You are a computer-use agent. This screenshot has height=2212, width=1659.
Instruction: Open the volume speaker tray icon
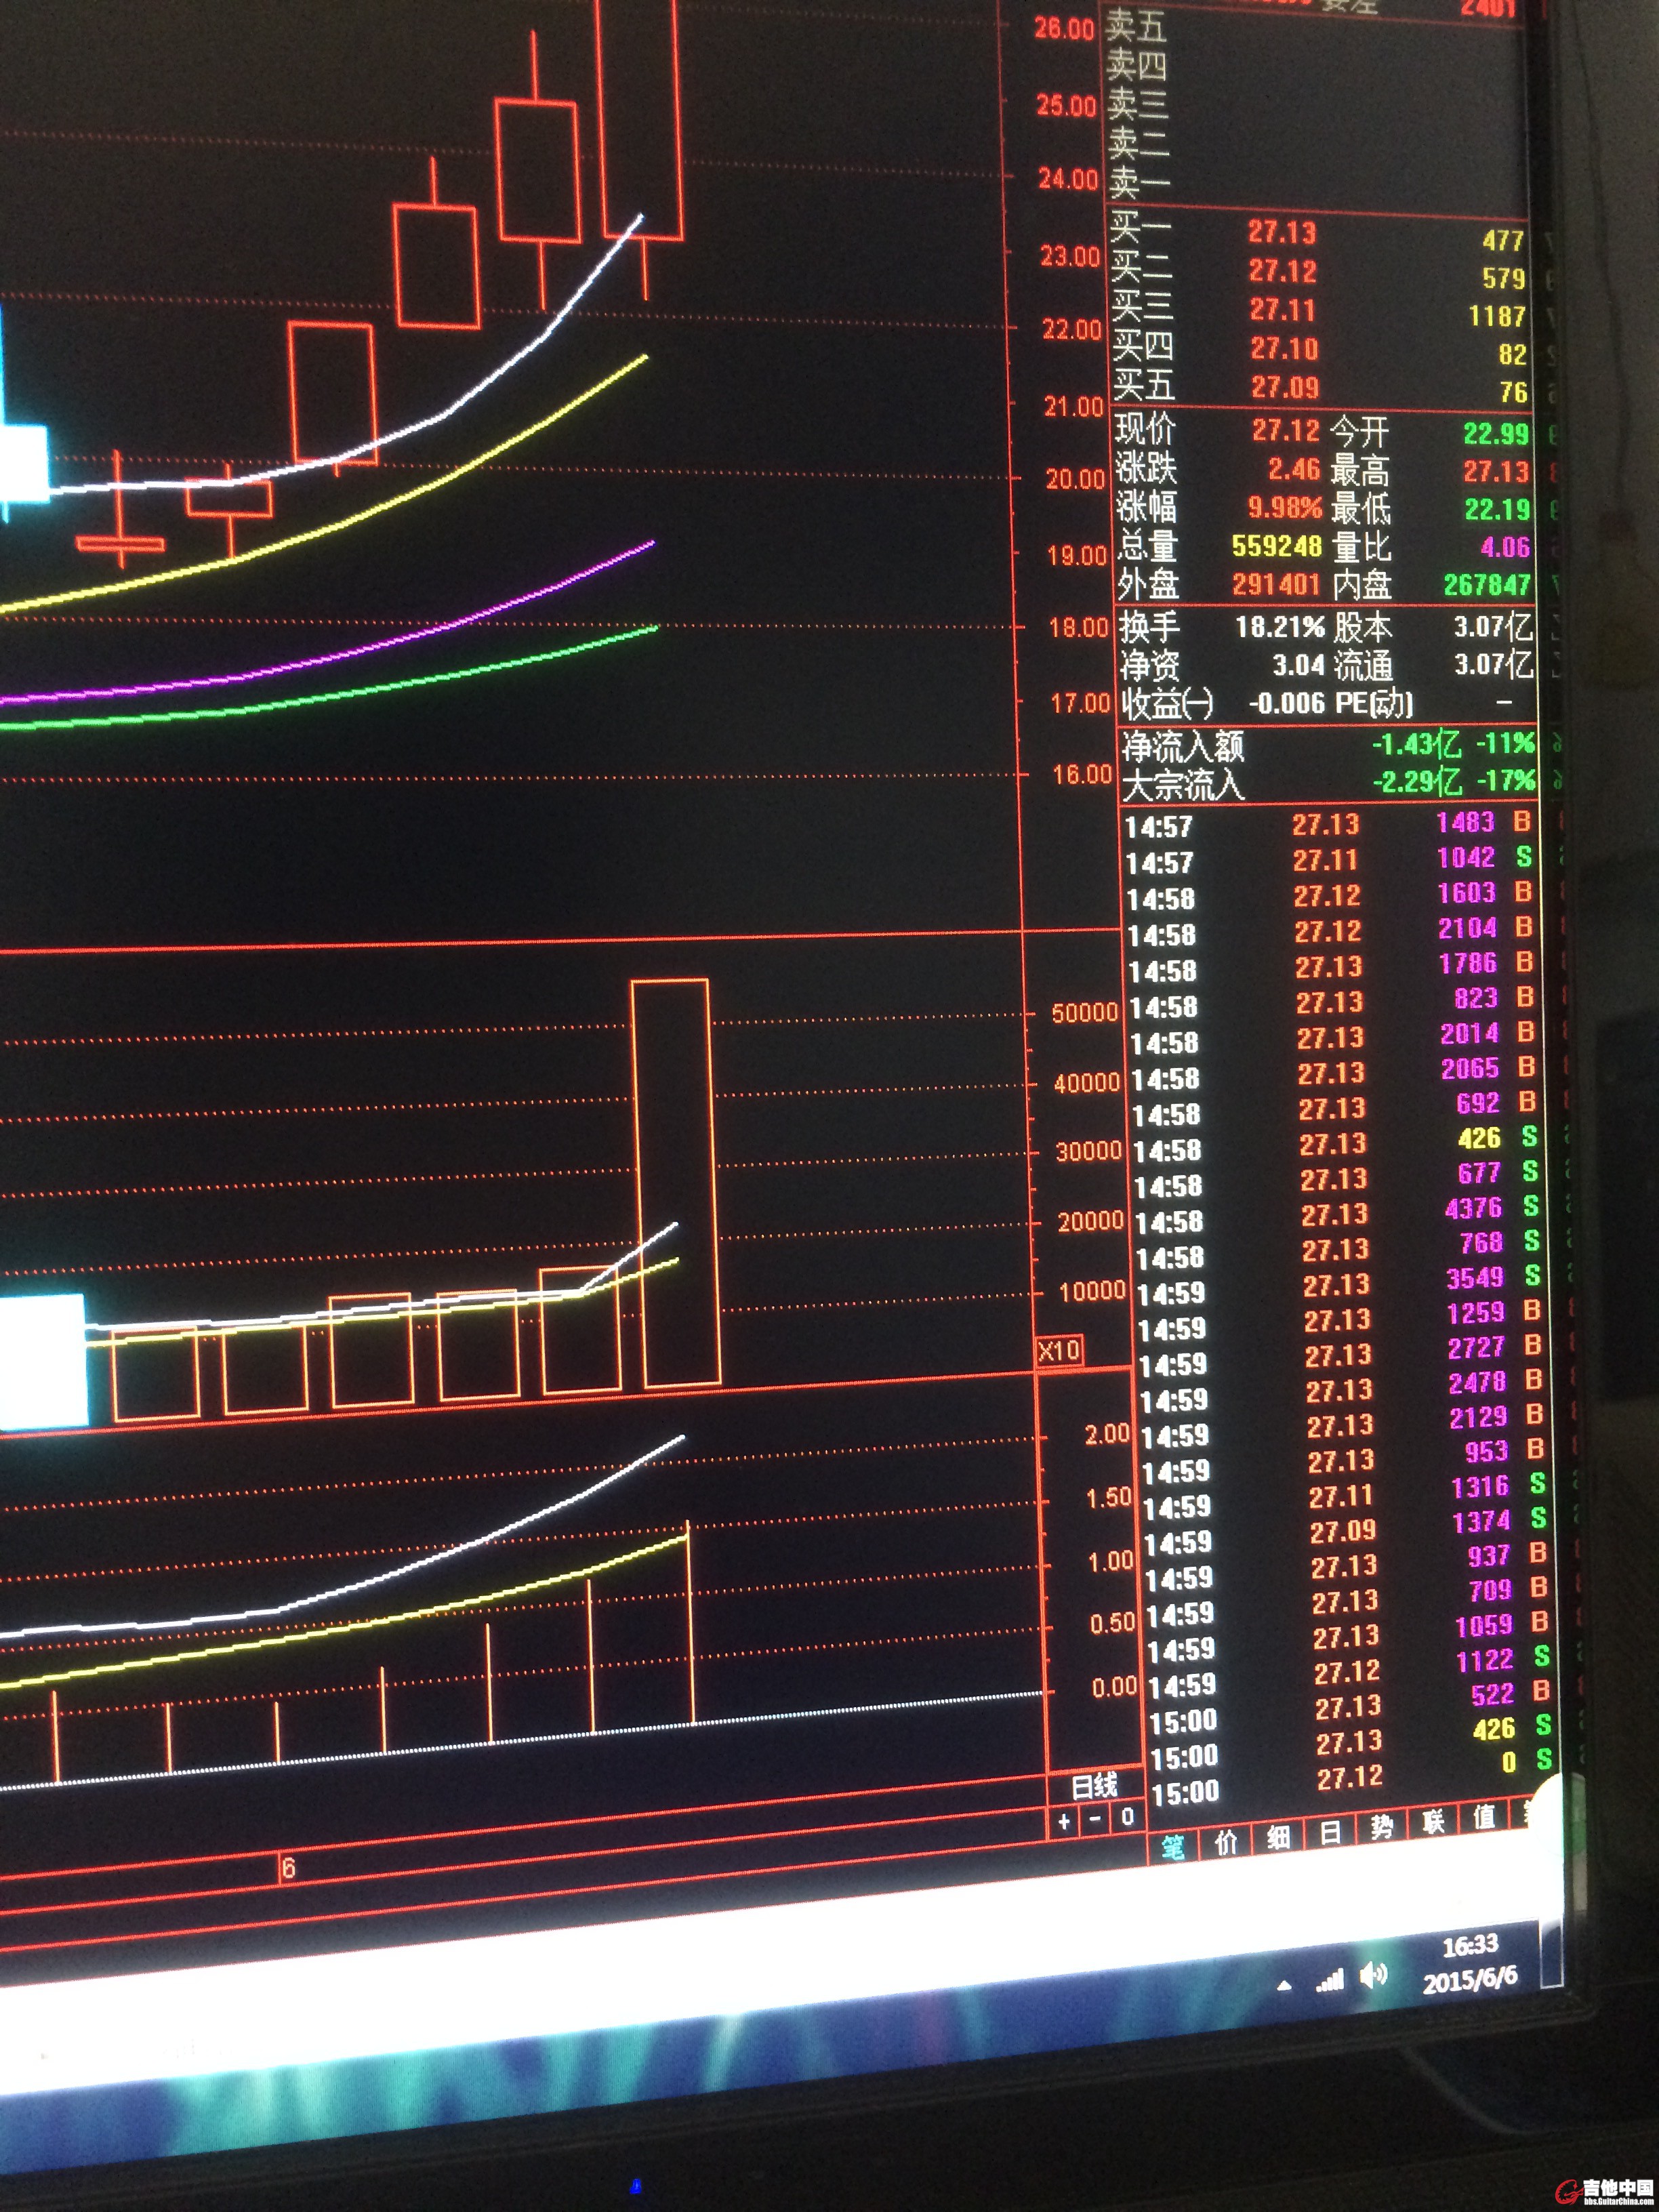tap(1374, 1976)
